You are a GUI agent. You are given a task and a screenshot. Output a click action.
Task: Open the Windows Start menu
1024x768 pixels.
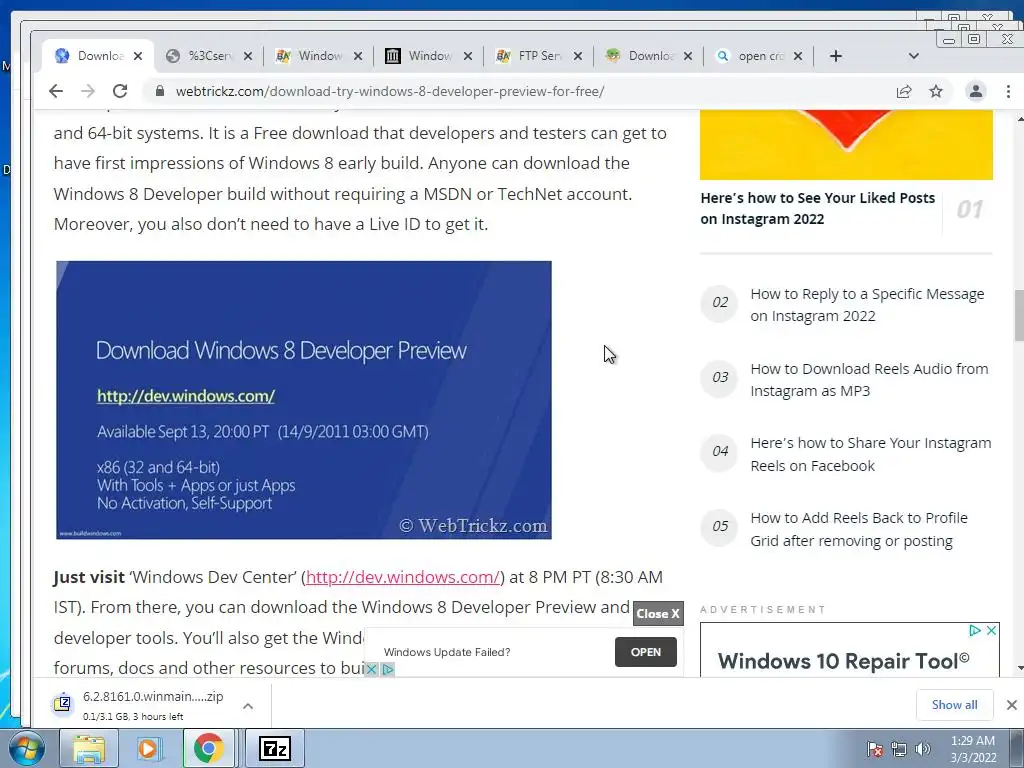[x=26, y=748]
